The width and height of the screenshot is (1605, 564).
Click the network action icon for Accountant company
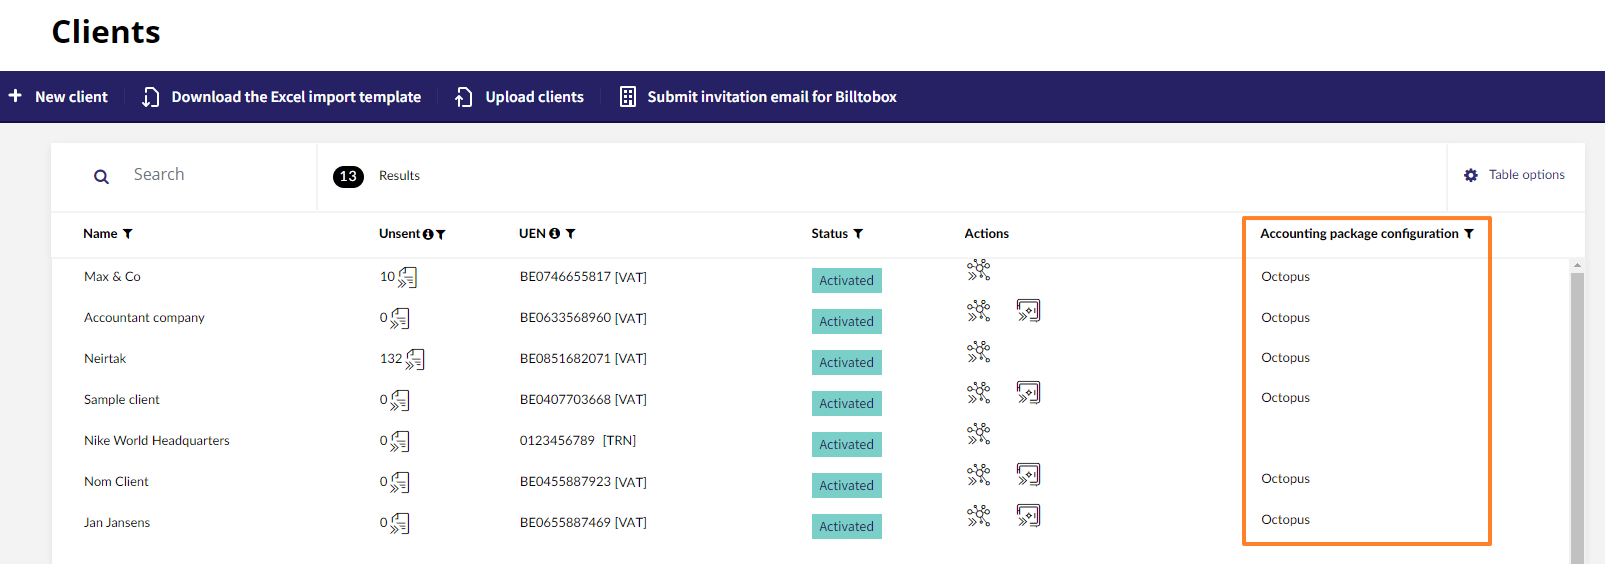pyautogui.click(x=979, y=311)
